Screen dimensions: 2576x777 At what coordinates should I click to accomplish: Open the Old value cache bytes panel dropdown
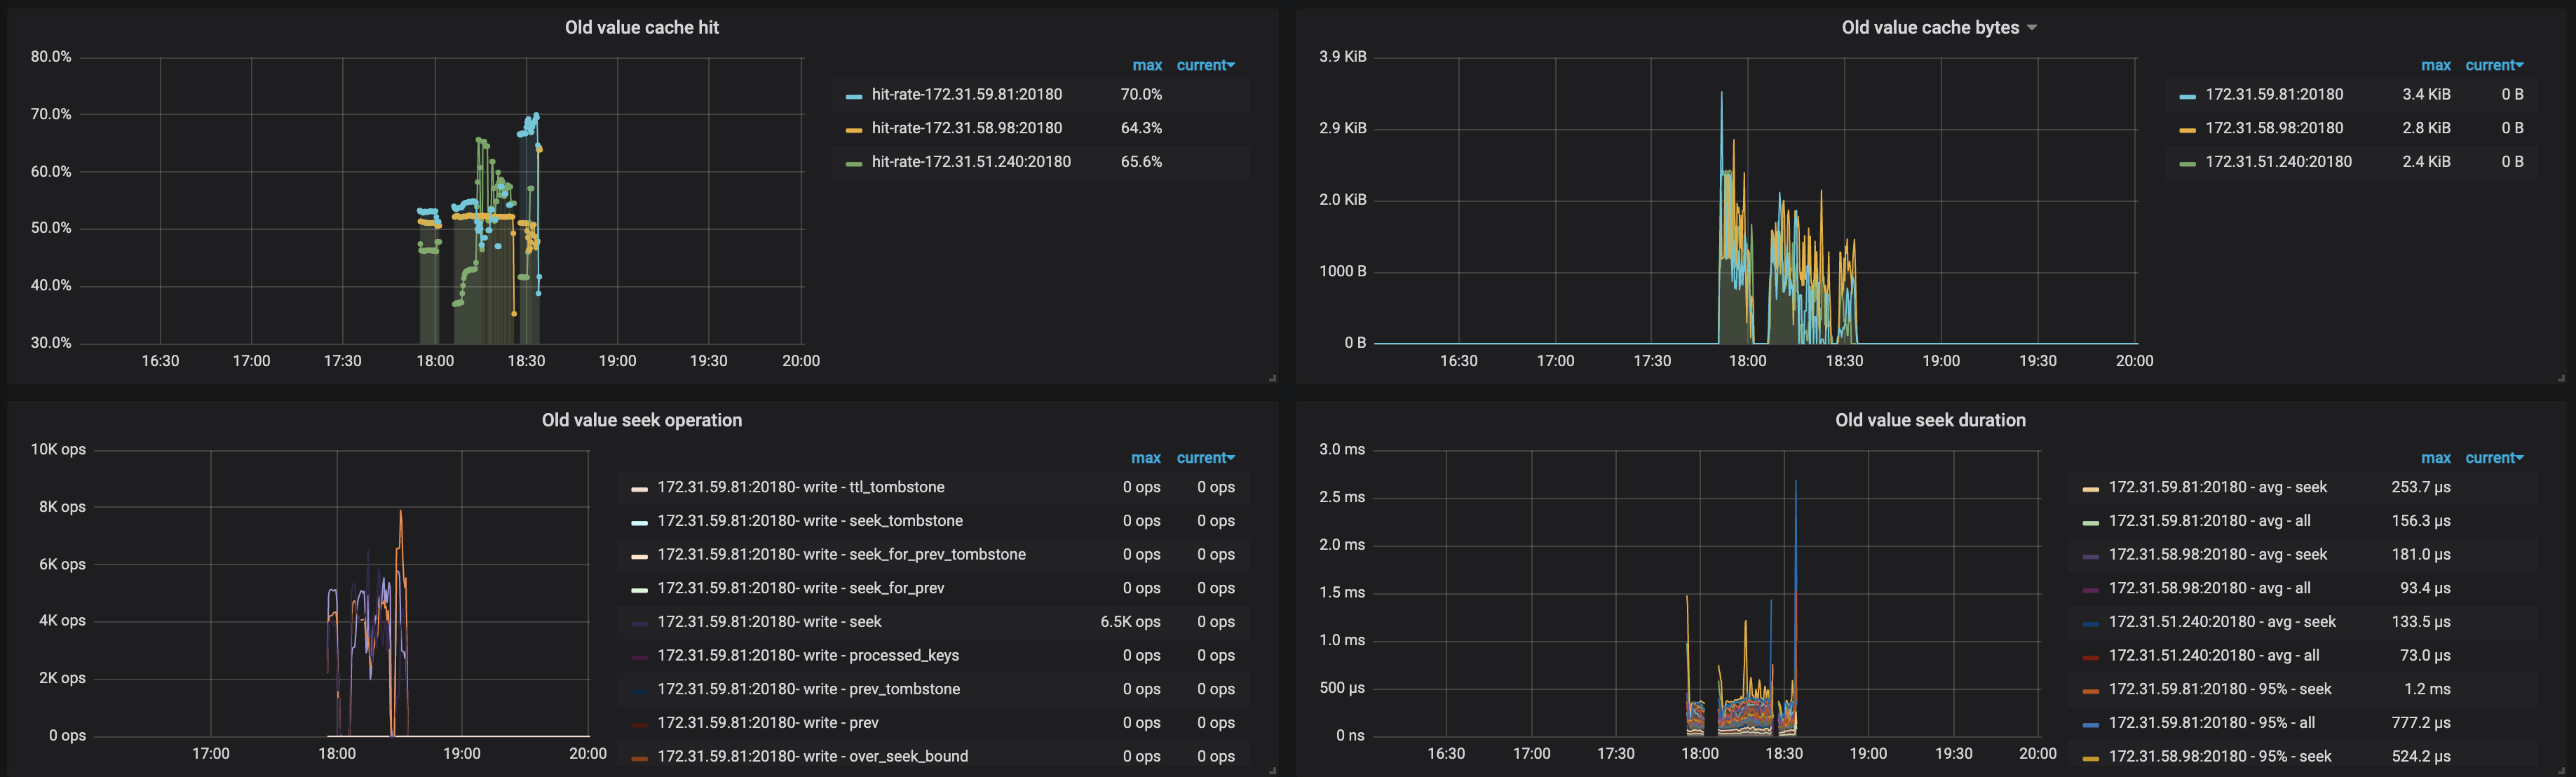2032,27
